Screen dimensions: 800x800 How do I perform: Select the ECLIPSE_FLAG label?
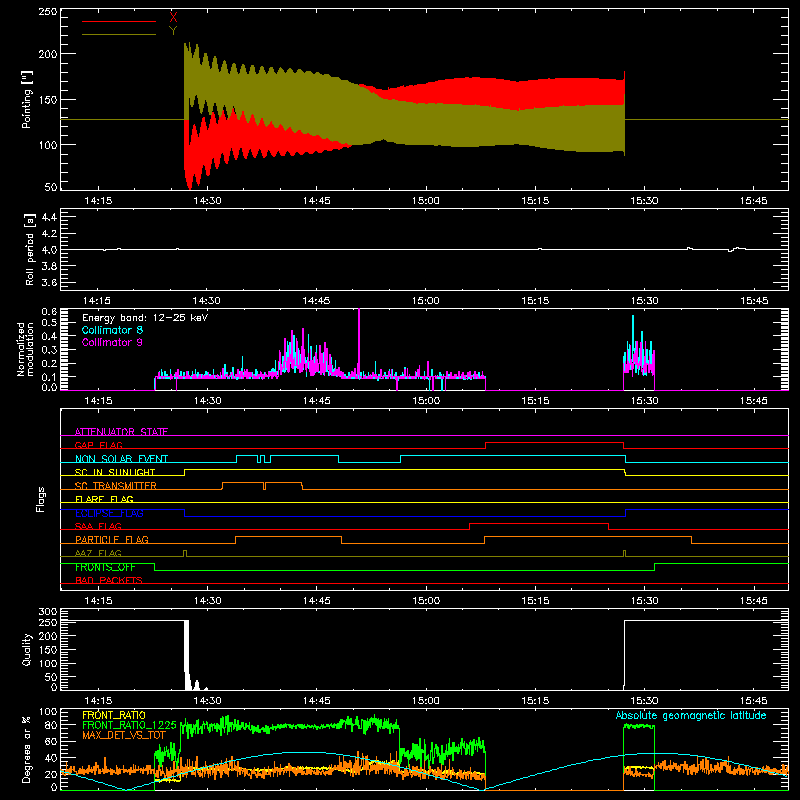109,513
